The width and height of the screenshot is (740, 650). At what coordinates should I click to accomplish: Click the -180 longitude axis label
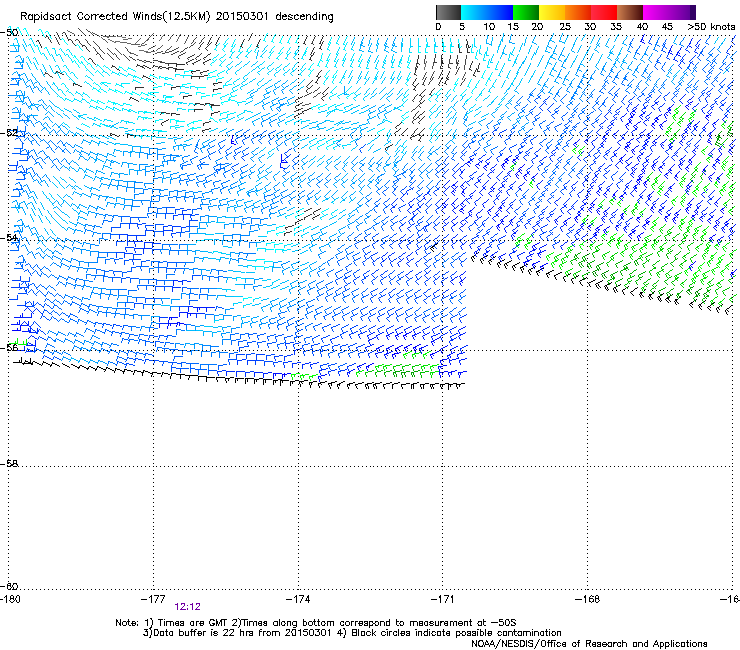click(10, 599)
